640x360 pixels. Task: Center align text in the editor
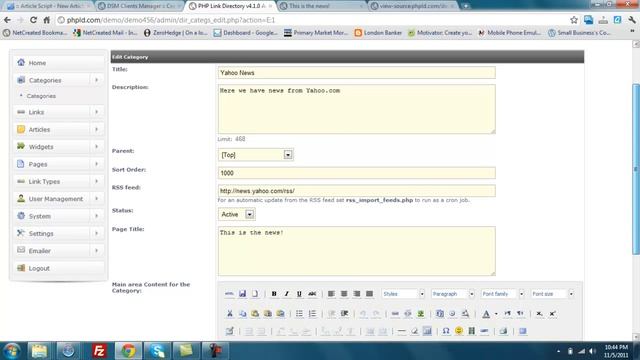pos(344,294)
